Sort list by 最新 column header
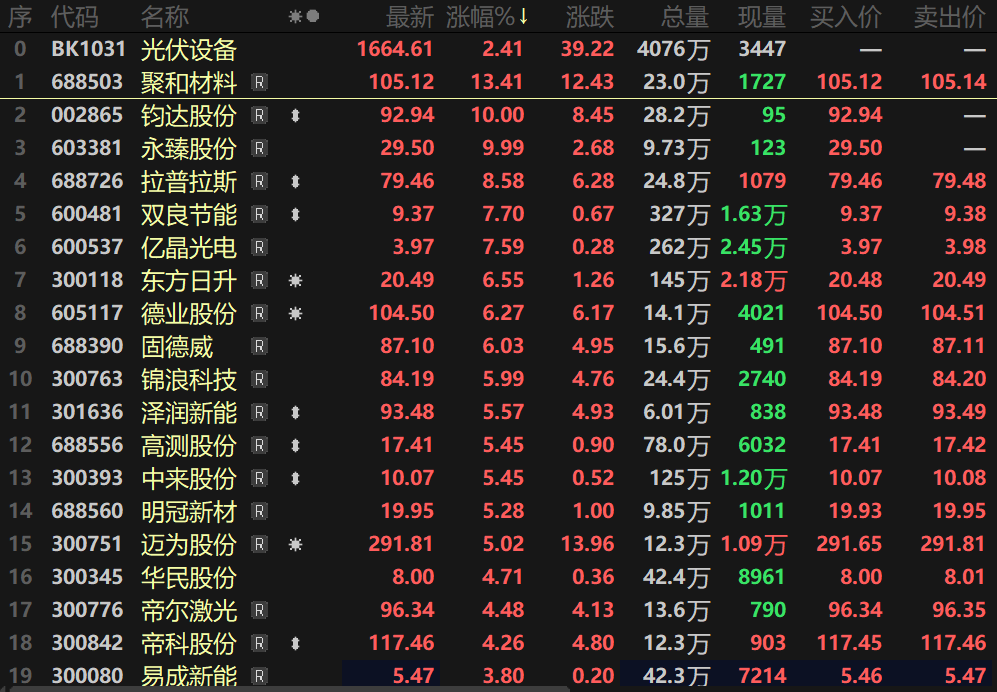The image size is (997, 692). 409,17
